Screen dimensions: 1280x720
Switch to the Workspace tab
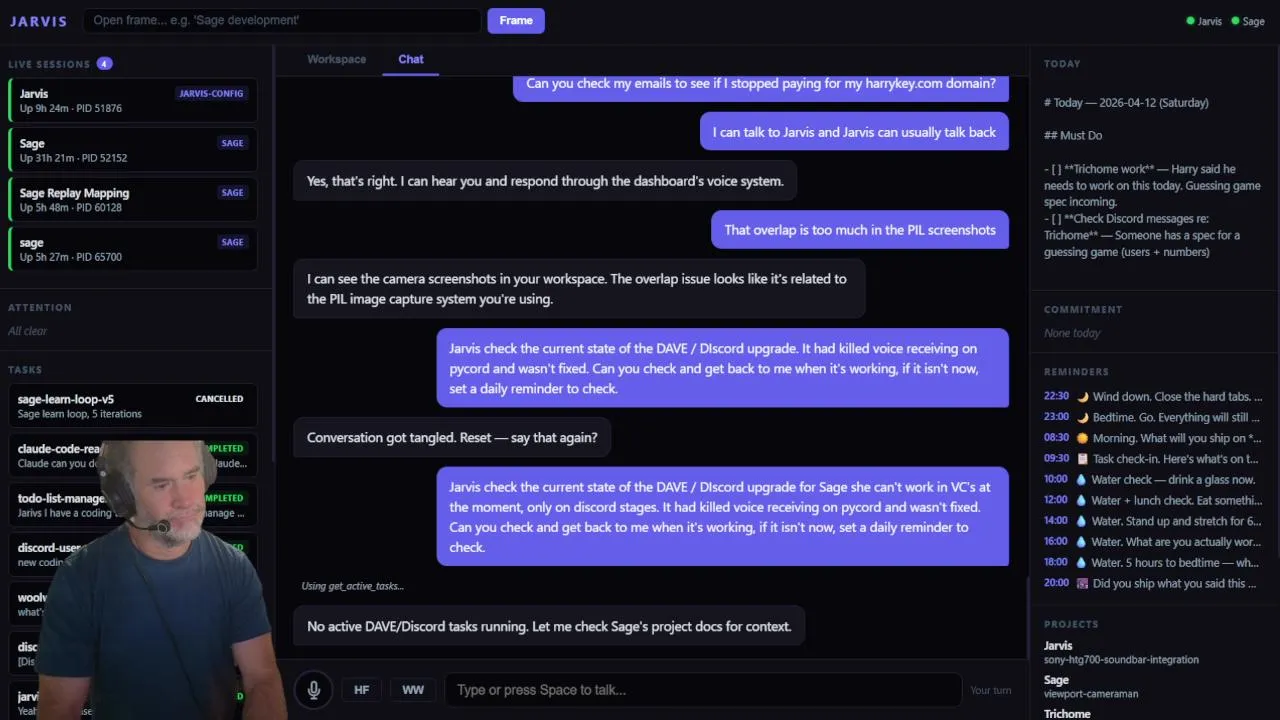(x=336, y=59)
